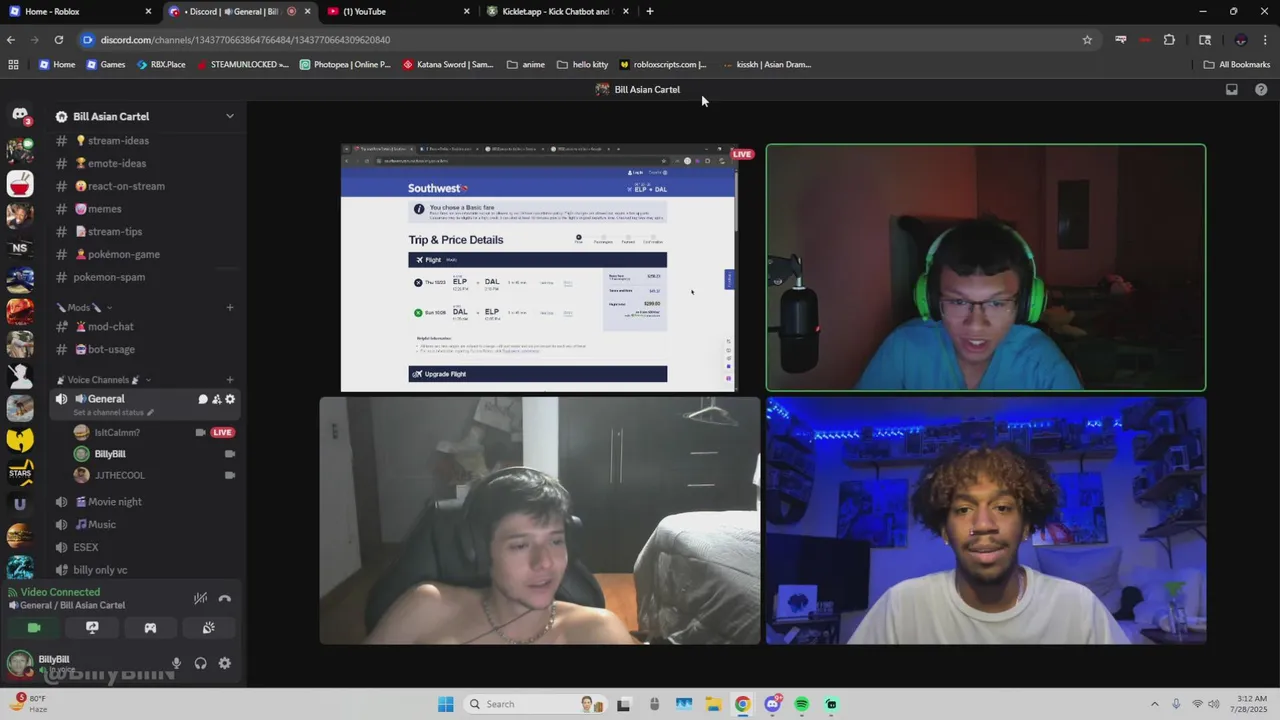Open the NS server icon

(20, 248)
